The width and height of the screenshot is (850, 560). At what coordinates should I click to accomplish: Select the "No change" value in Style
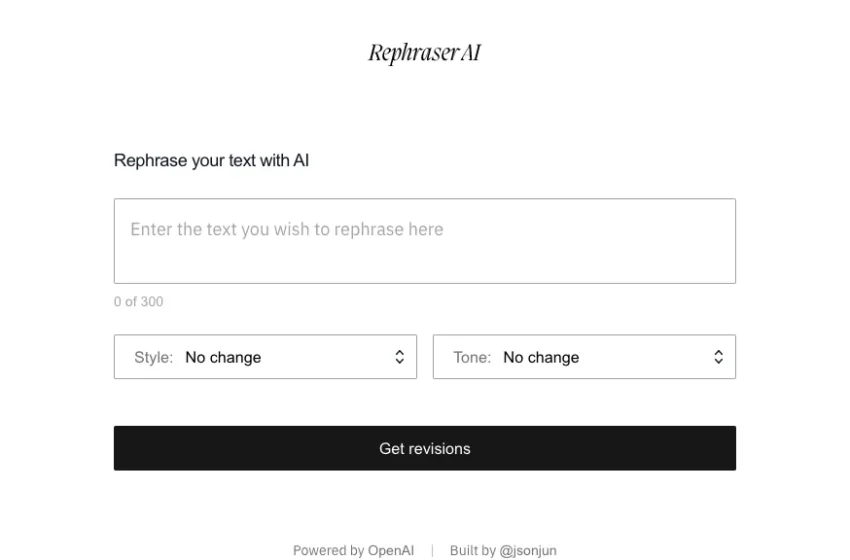(x=223, y=357)
